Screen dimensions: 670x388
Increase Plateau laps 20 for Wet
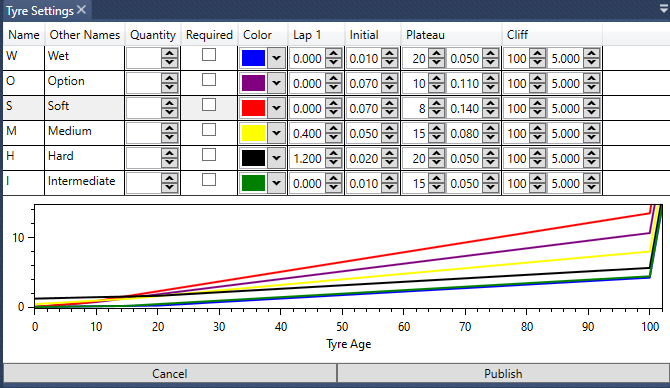(436, 53)
